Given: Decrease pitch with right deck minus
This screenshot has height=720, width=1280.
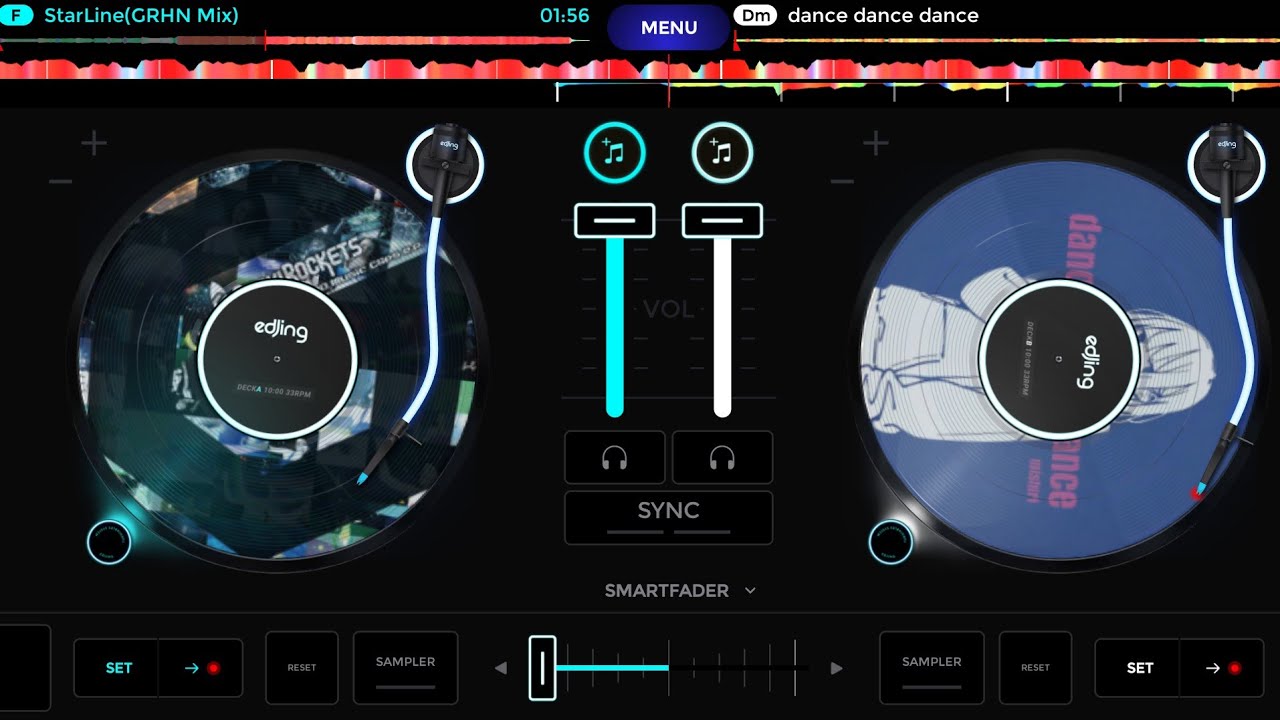Looking at the screenshot, I should 843,182.
